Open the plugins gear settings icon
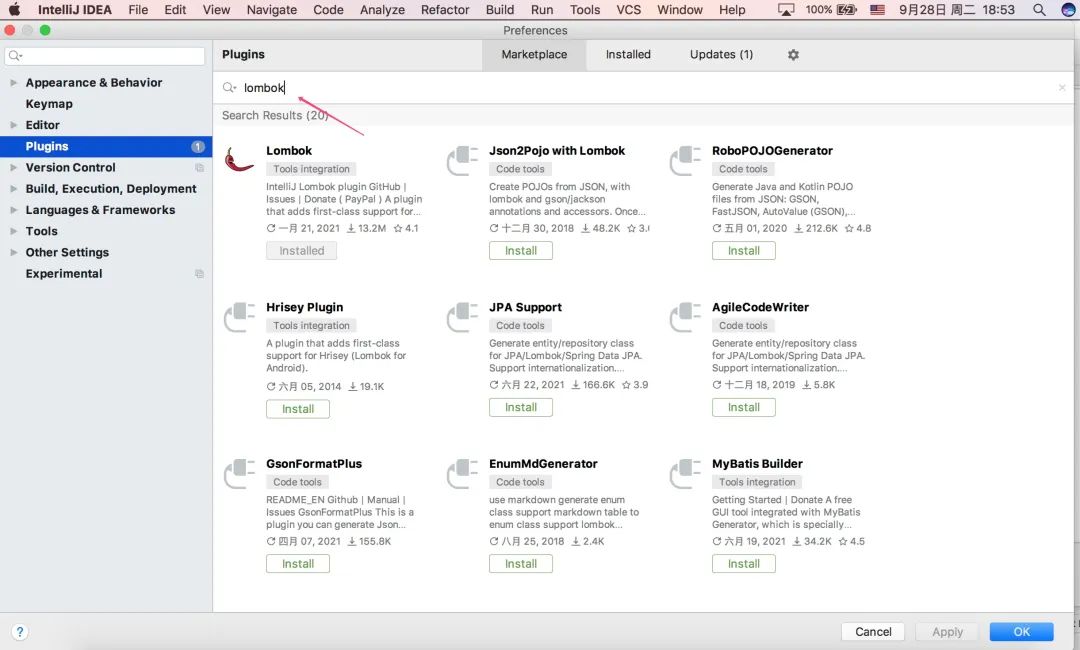The image size is (1080, 650). [793, 54]
